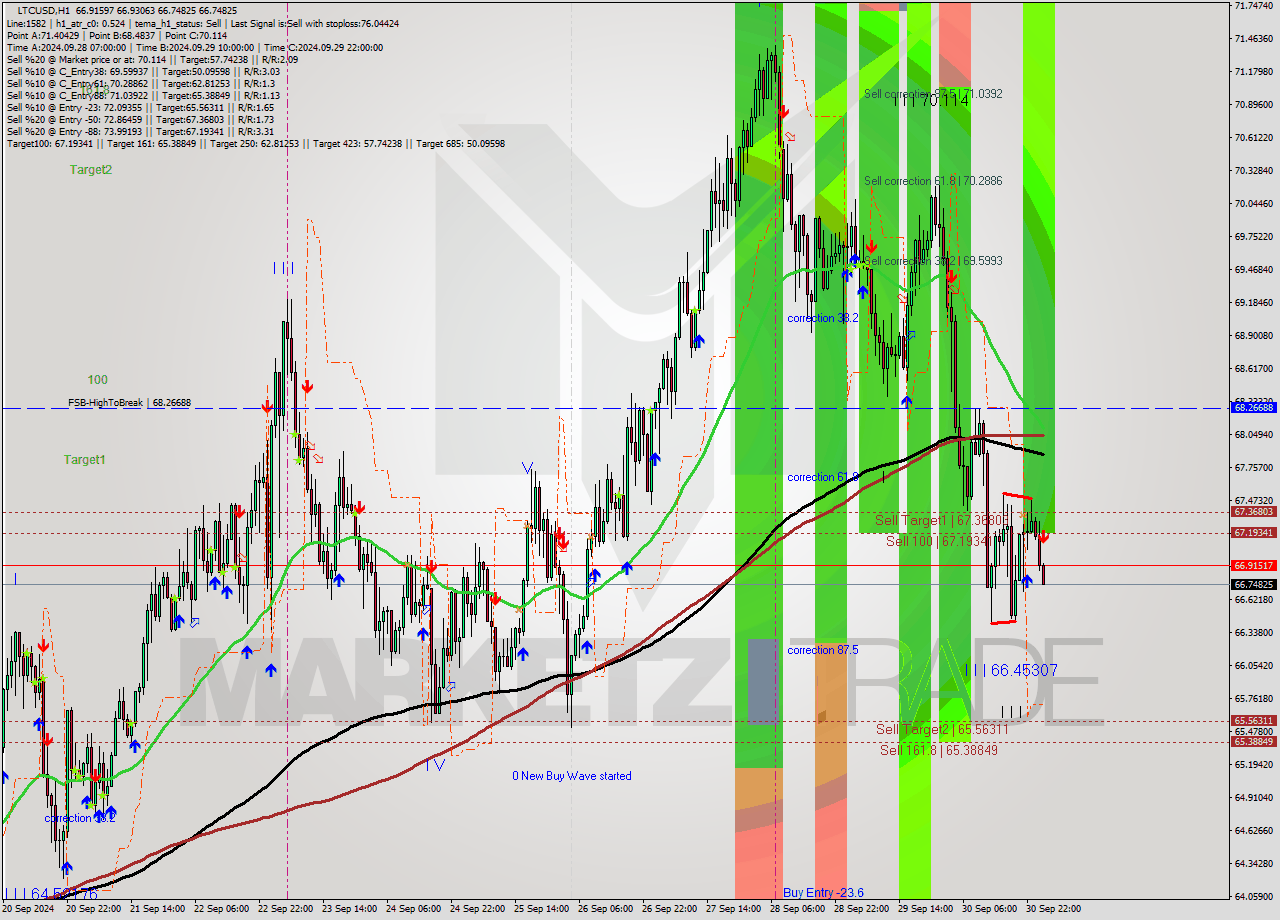
Task: Click the red 67.36803 price axis tag
Action: [x=1254, y=512]
